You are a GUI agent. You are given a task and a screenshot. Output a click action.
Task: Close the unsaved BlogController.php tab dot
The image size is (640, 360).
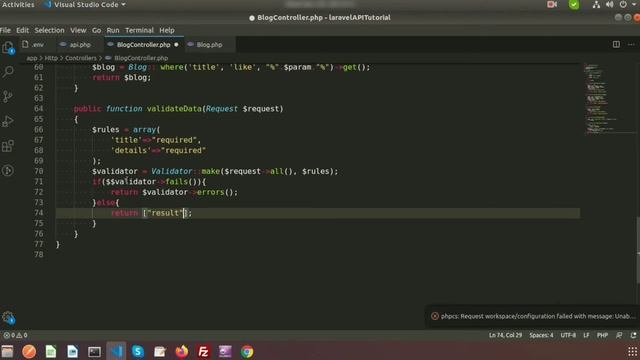(176, 44)
